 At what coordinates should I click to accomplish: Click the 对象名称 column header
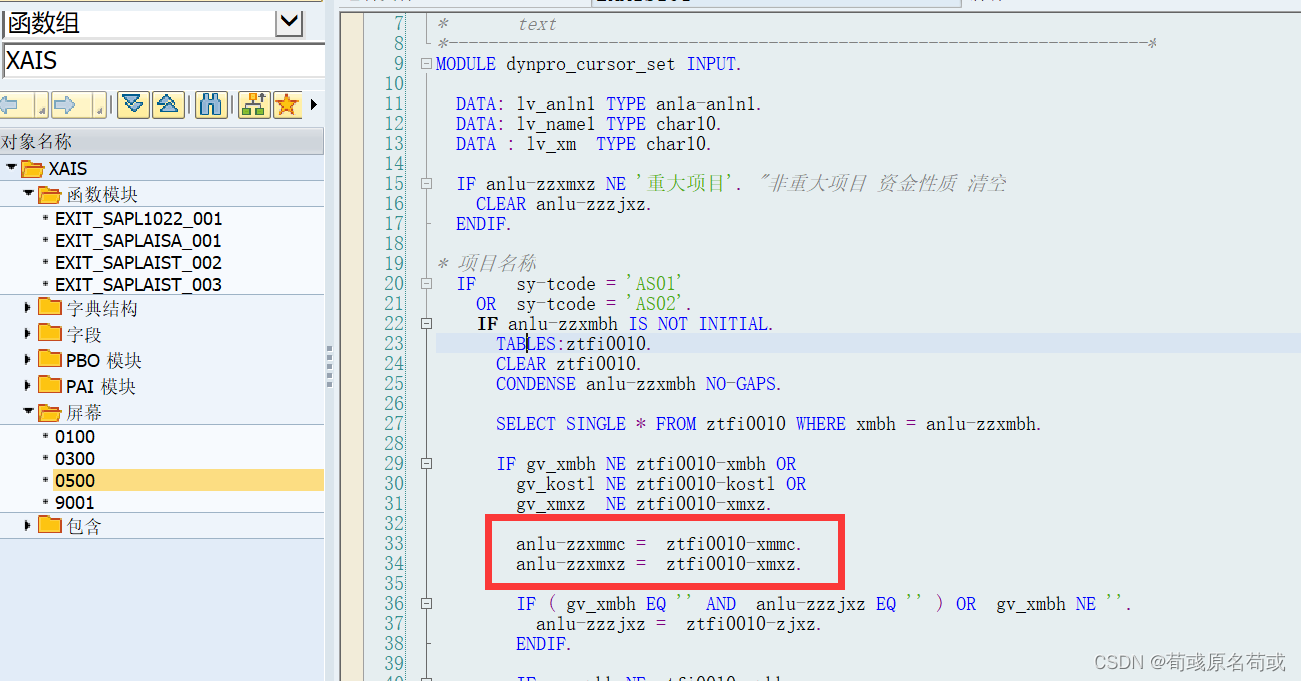point(162,141)
